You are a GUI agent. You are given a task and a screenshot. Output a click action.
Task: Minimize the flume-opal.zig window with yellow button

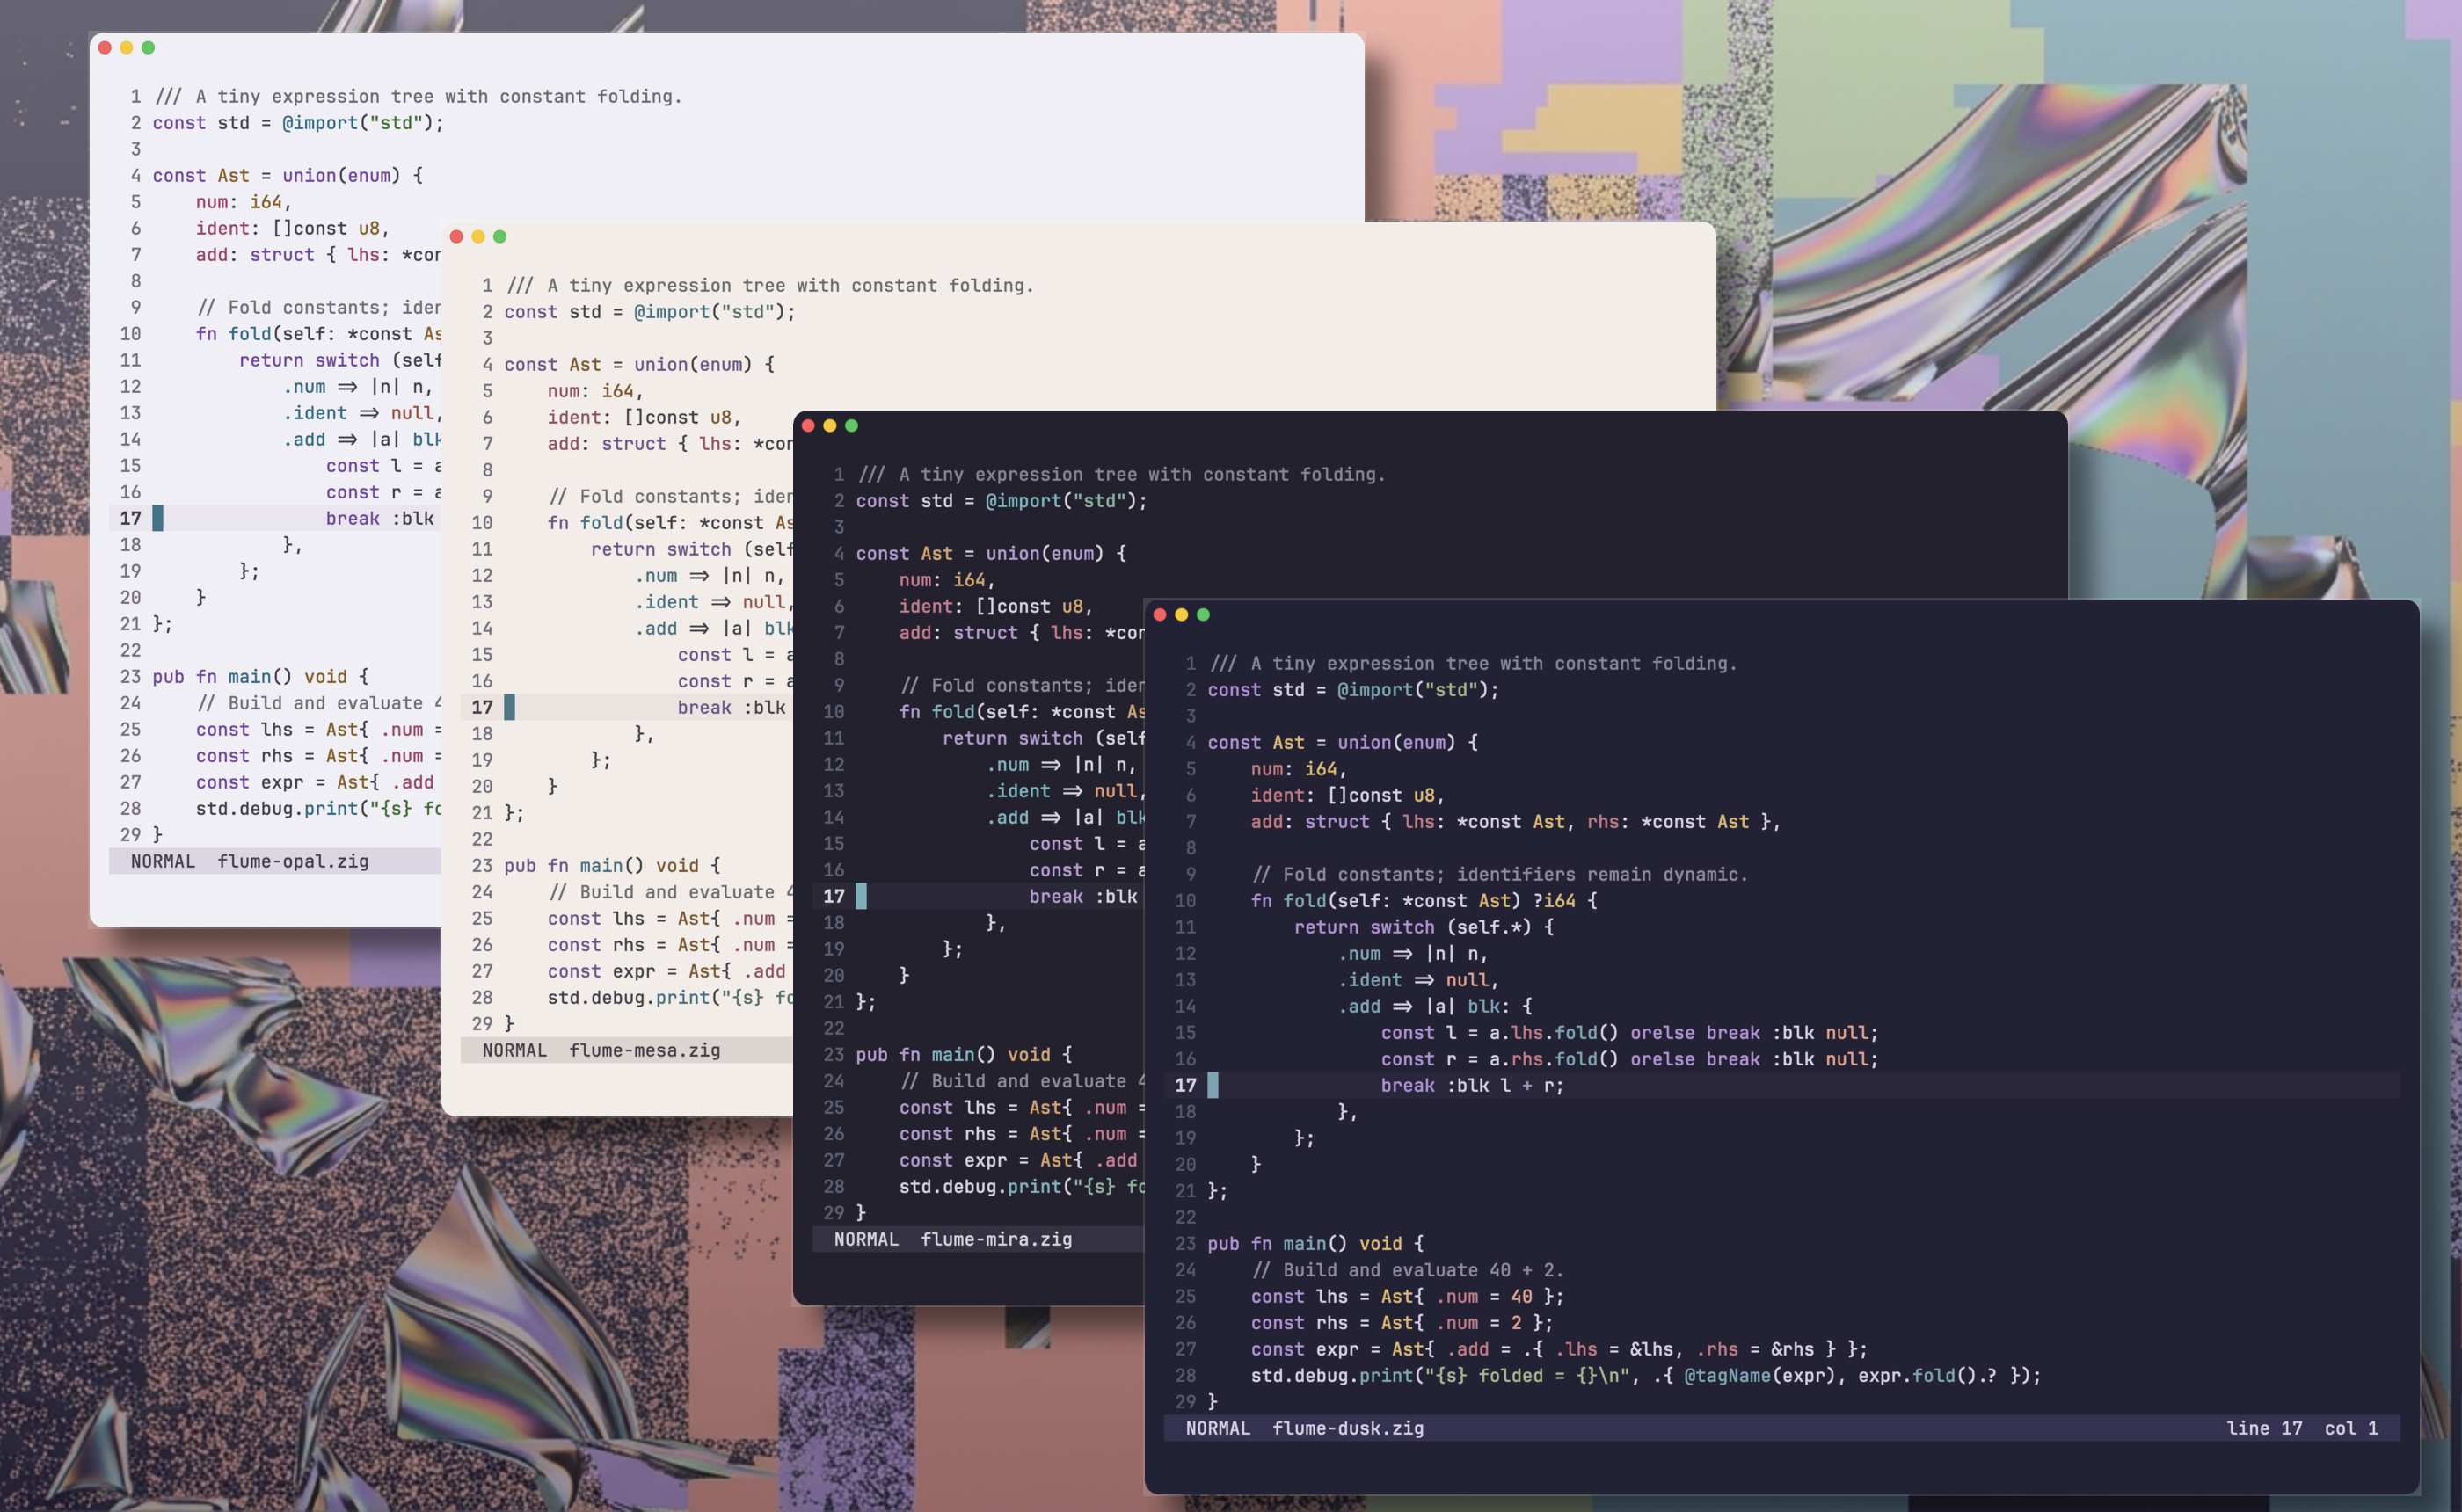click(127, 48)
